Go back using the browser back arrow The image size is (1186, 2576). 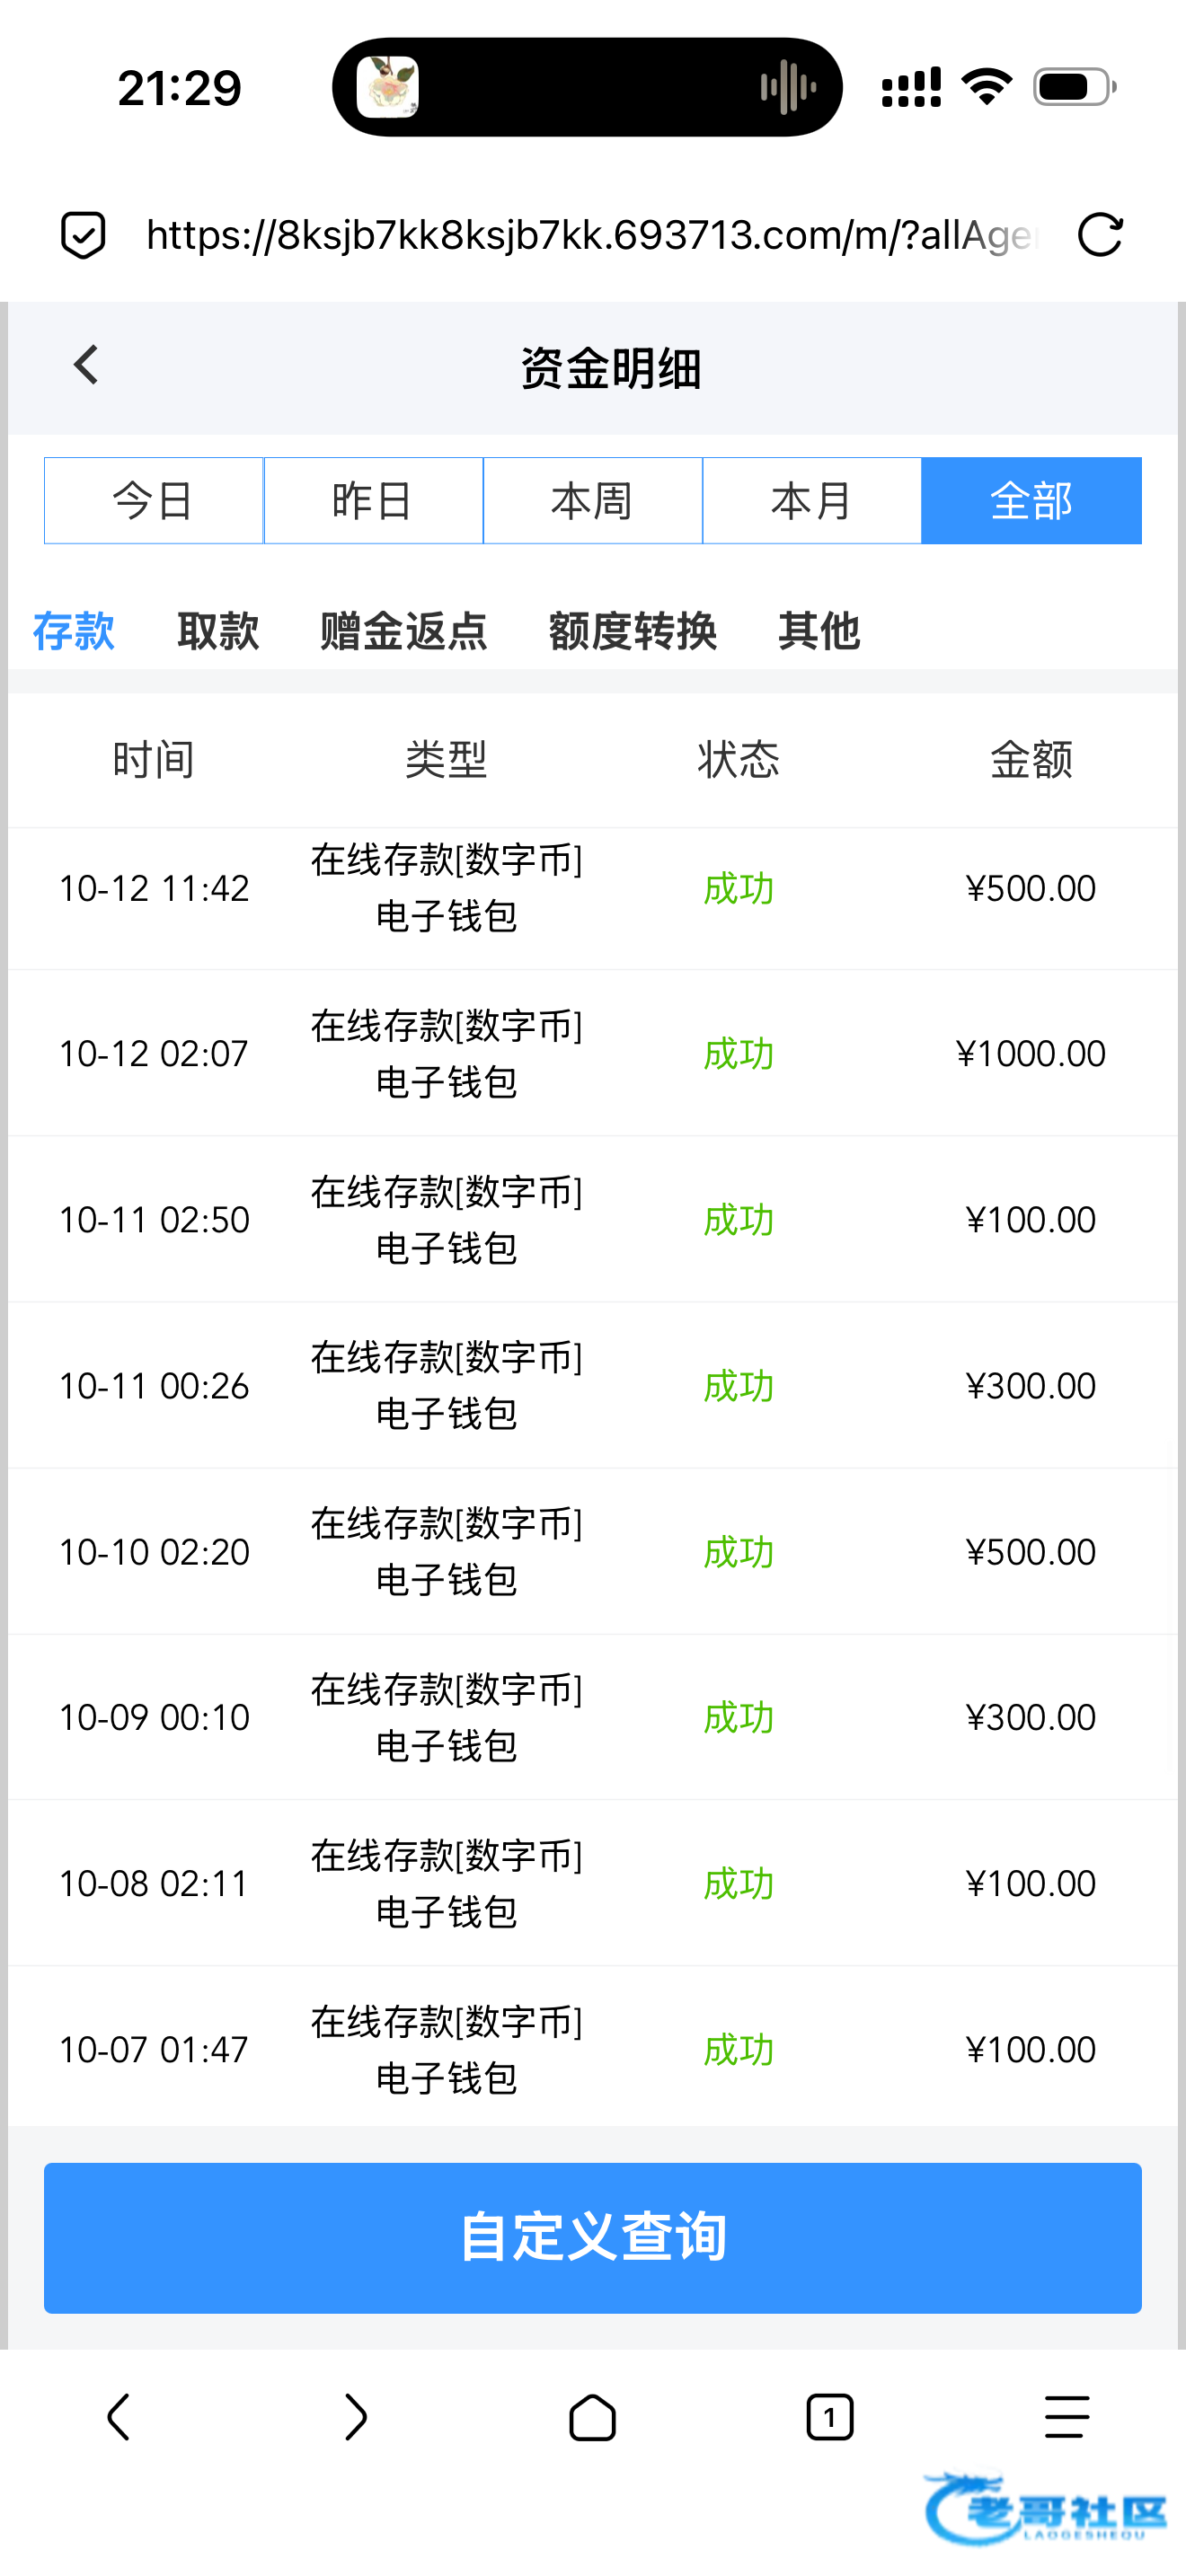click(x=119, y=2418)
